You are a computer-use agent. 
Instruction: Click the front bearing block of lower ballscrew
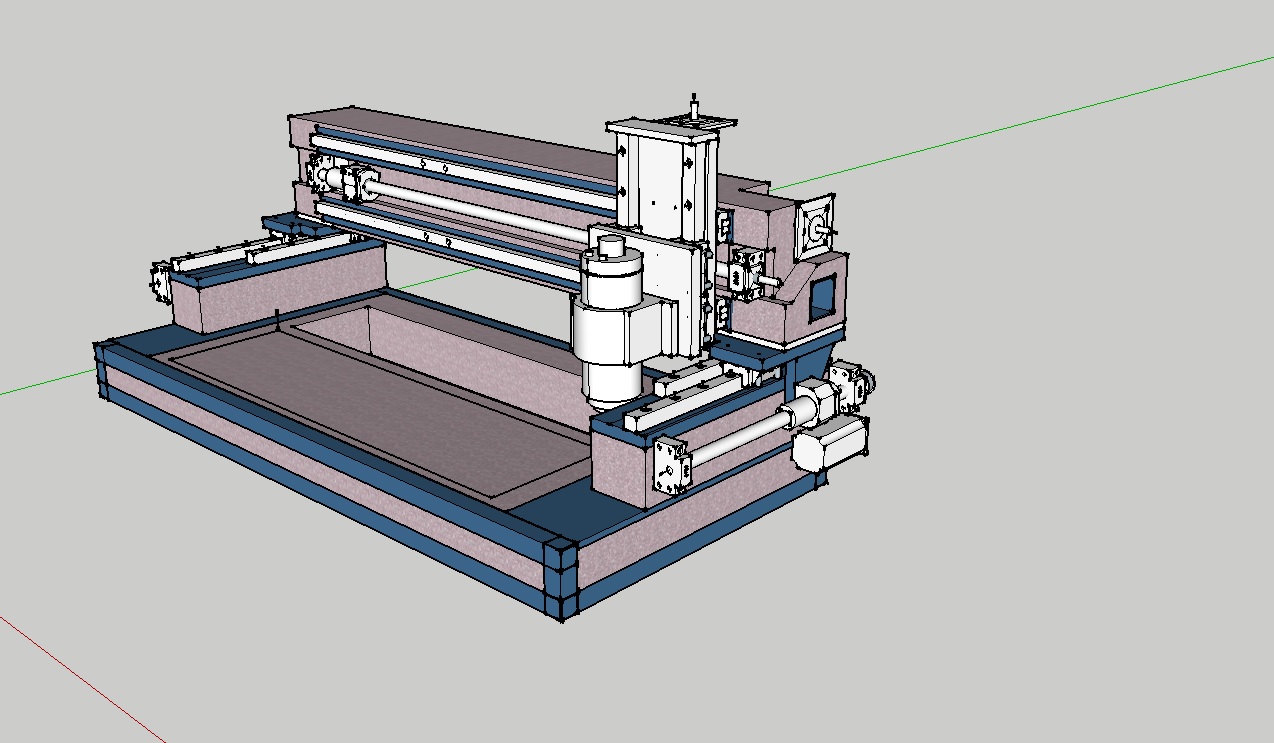tap(672, 465)
